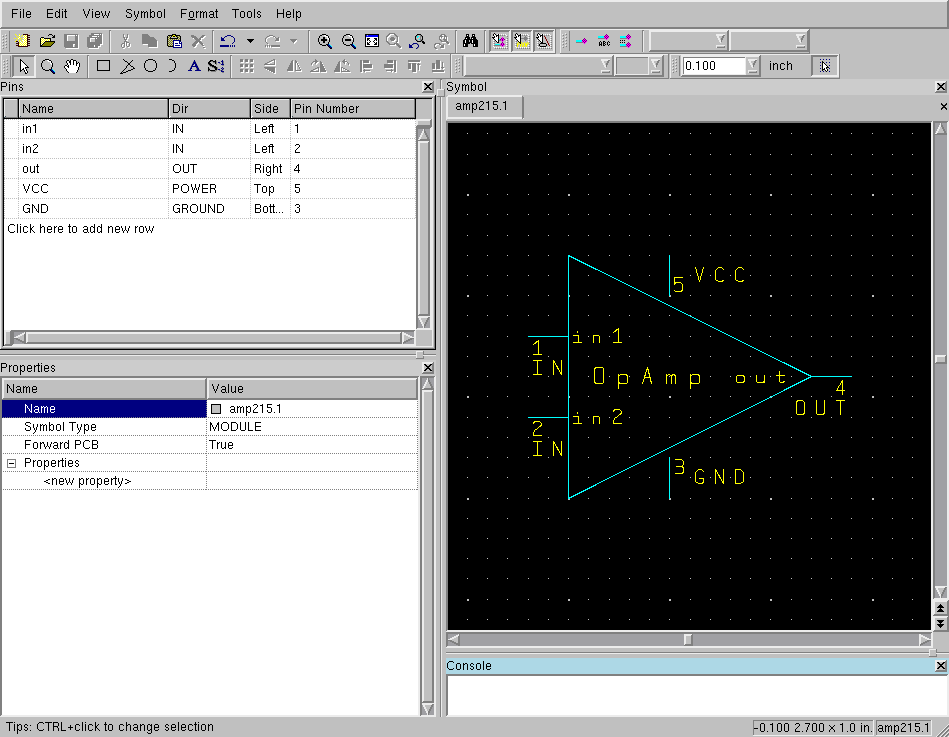Viewport: 949px width, 737px height.
Task: Click the <new property> entry
Action: click(x=87, y=481)
